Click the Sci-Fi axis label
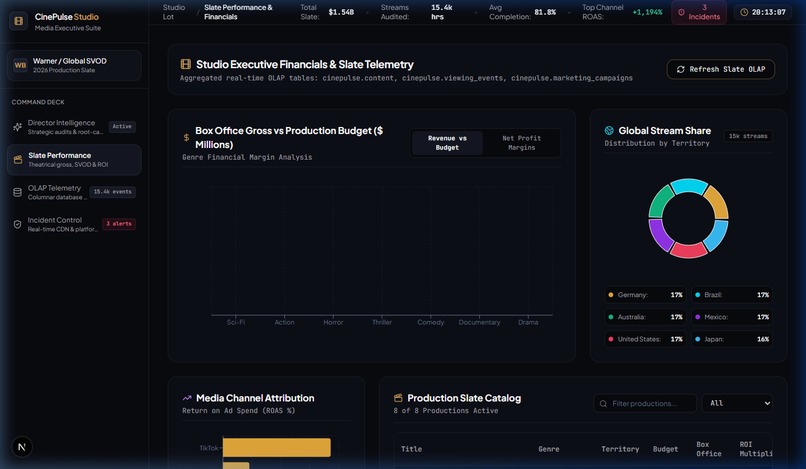This screenshot has width=806, height=469. pos(236,322)
